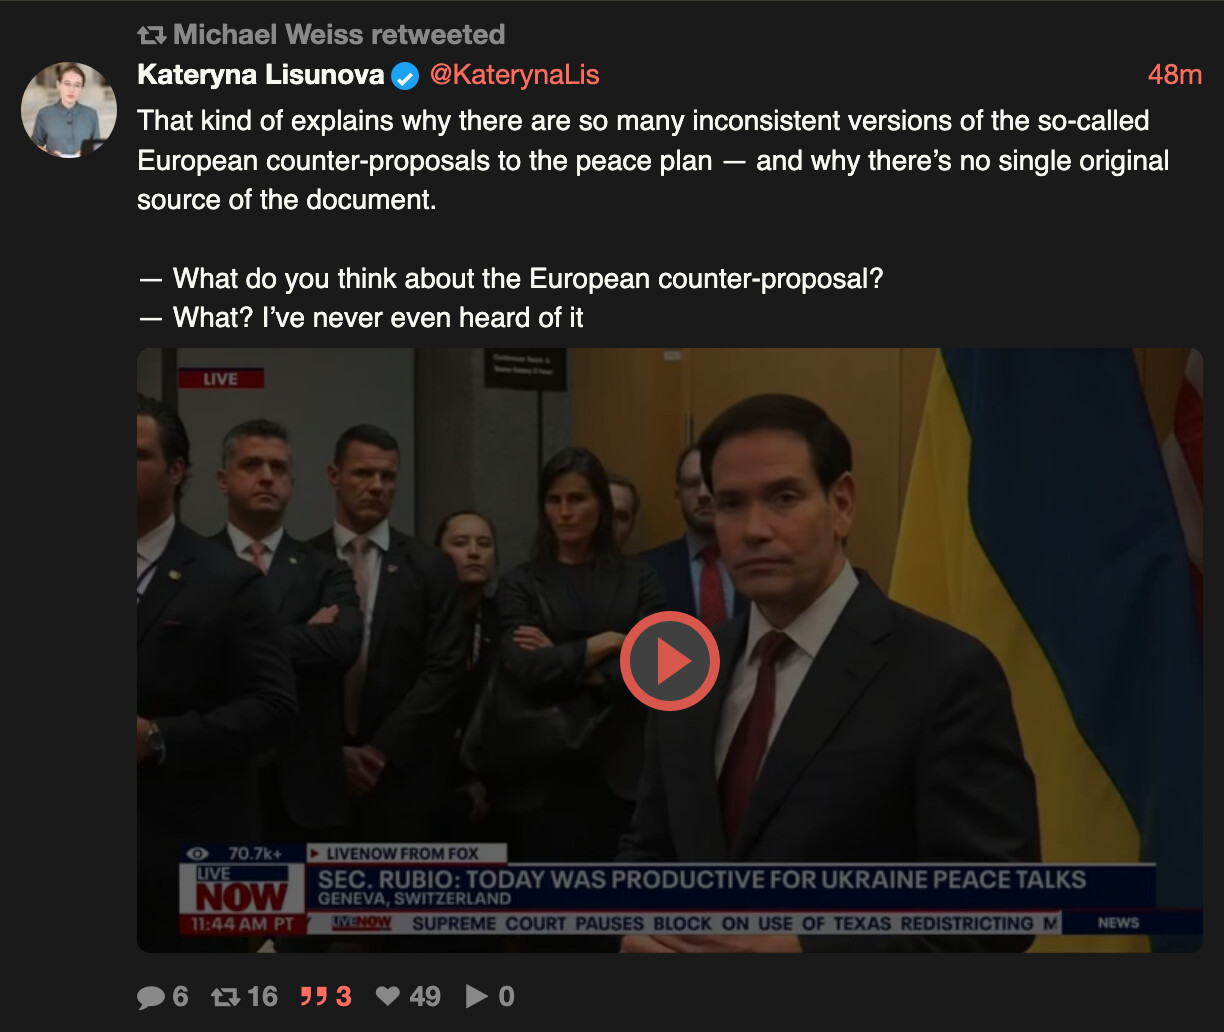Click the quote count 3

(x=343, y=996)
